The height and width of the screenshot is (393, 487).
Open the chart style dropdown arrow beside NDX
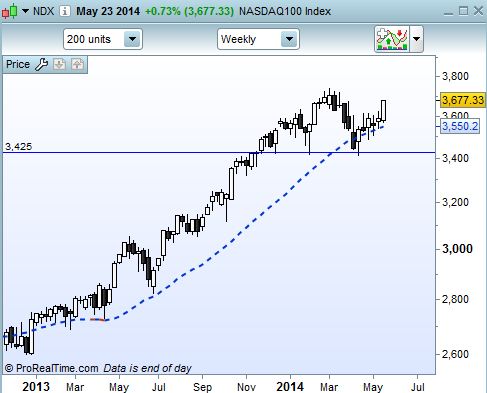tap(25, 11)
